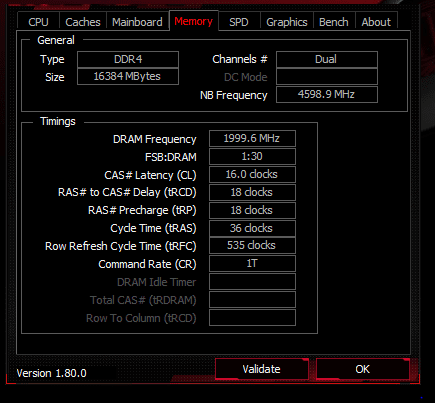Click the Command Rate (CR) label

click(x=147, y=264)
